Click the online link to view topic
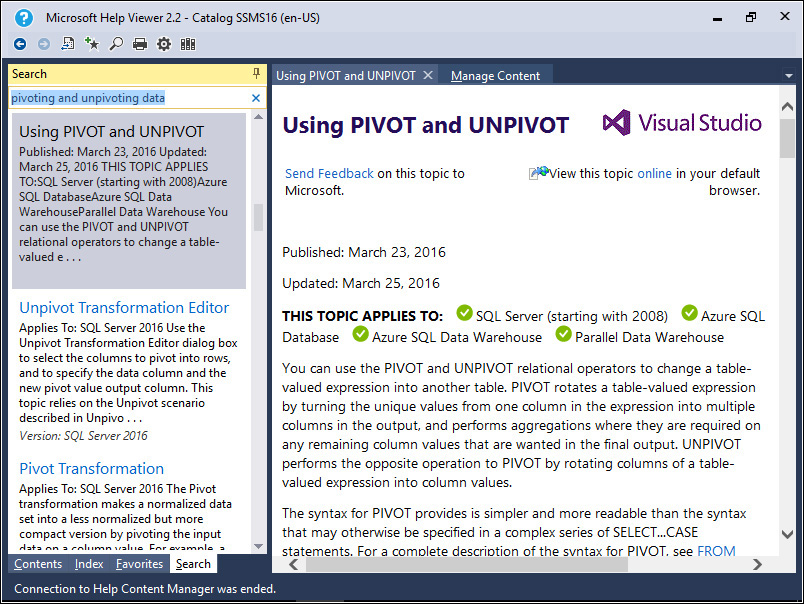 pyautogui.click(x=654, y=174)
